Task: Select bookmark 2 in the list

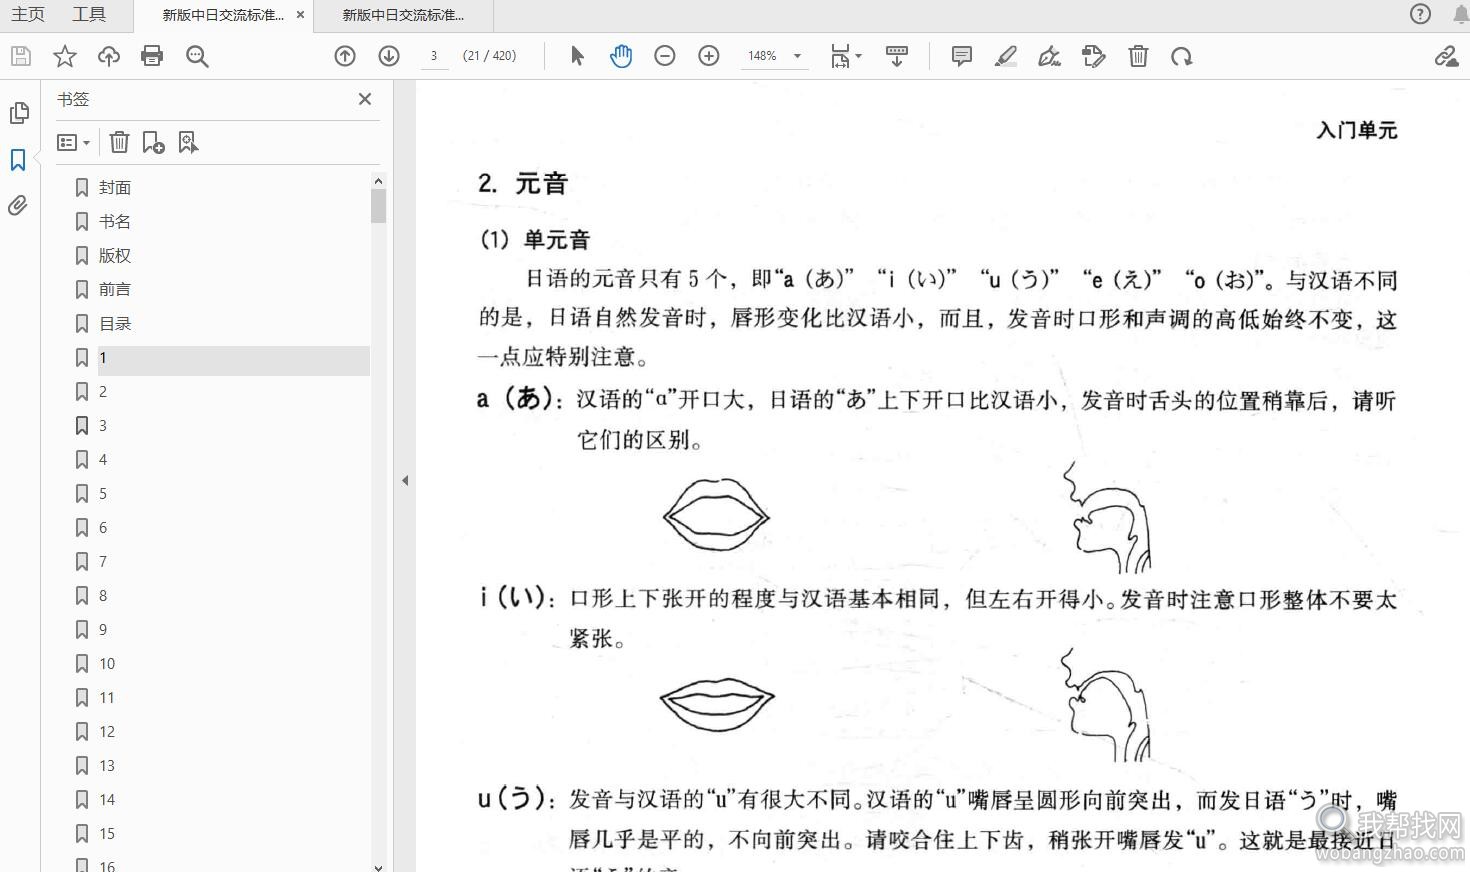Action: 103,392
